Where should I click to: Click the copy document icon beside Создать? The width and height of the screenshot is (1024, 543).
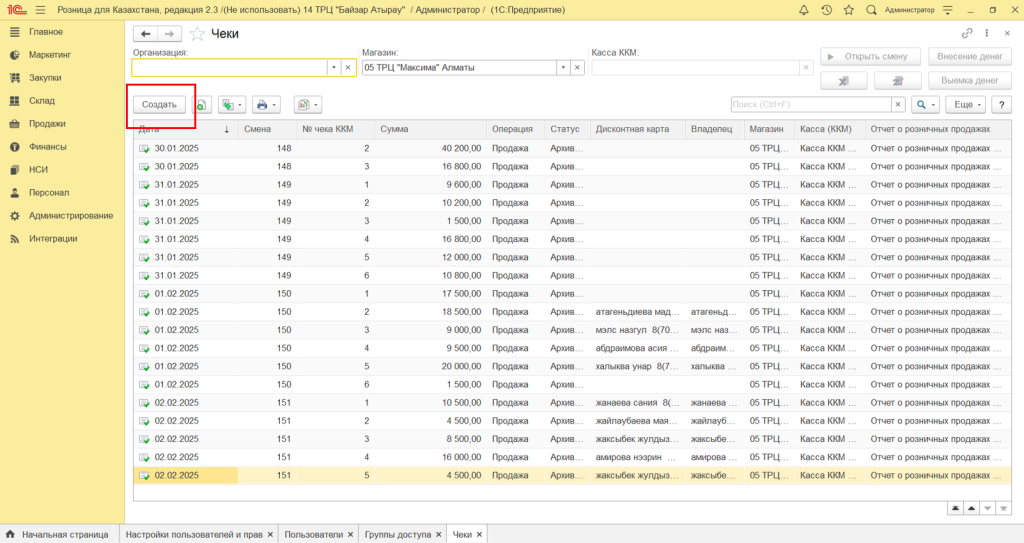pos(202,105)
